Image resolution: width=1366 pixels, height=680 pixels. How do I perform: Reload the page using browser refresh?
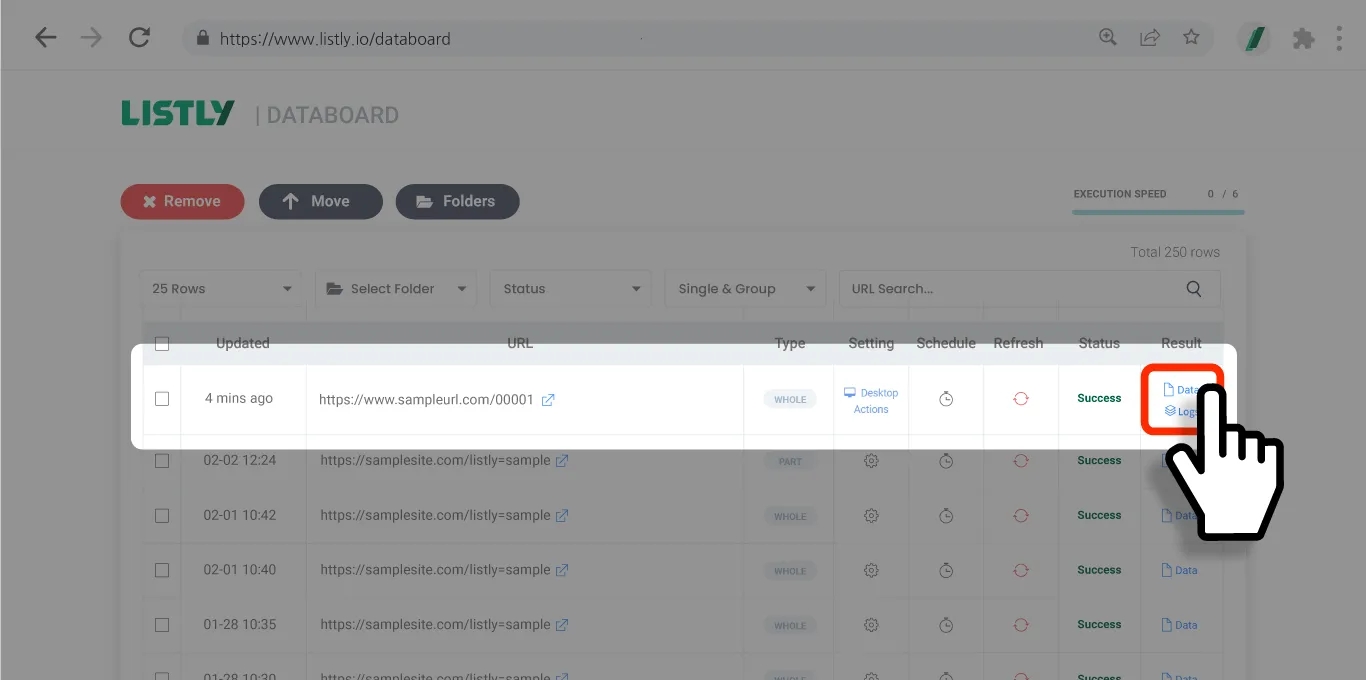tap(139, 38)
